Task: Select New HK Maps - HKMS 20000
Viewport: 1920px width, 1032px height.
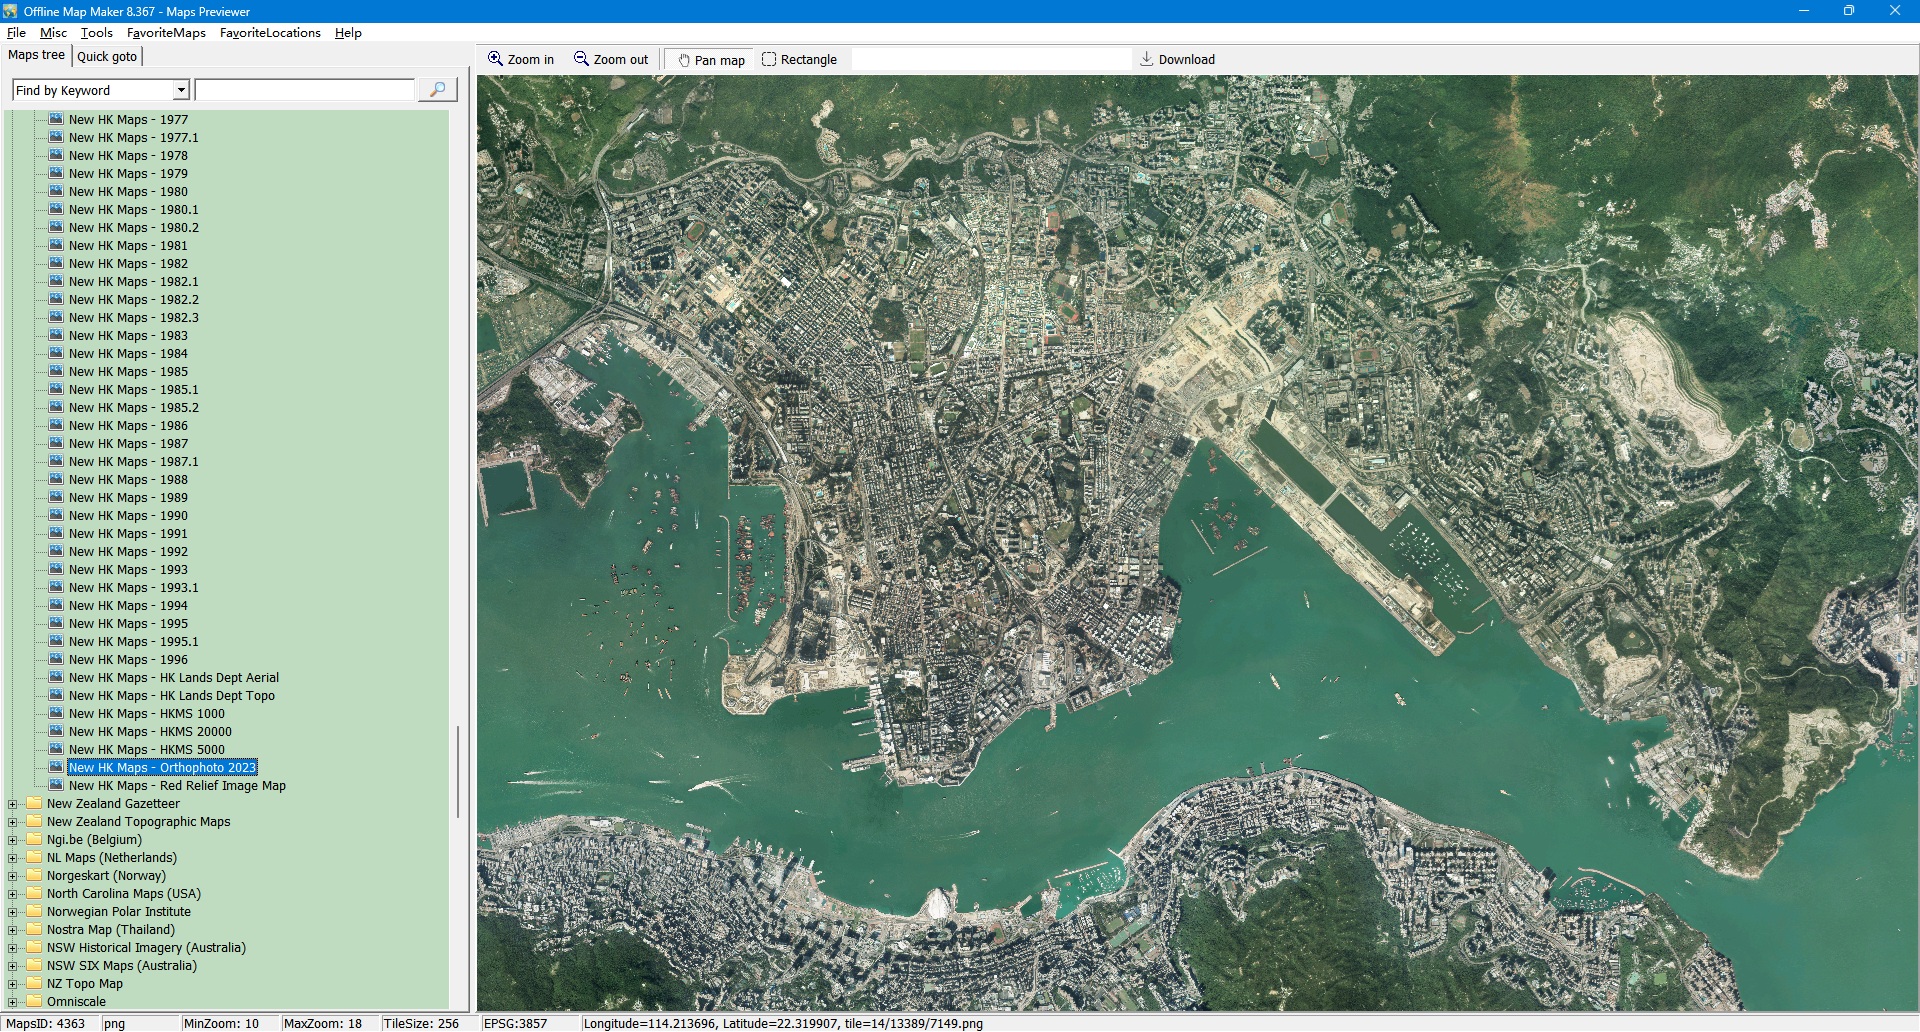Action: [150, 732]
